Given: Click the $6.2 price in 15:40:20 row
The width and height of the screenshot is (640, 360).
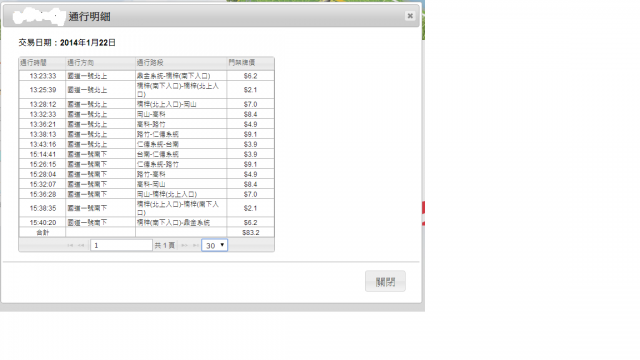Looking at the screenshot, I should pos(250,222).
